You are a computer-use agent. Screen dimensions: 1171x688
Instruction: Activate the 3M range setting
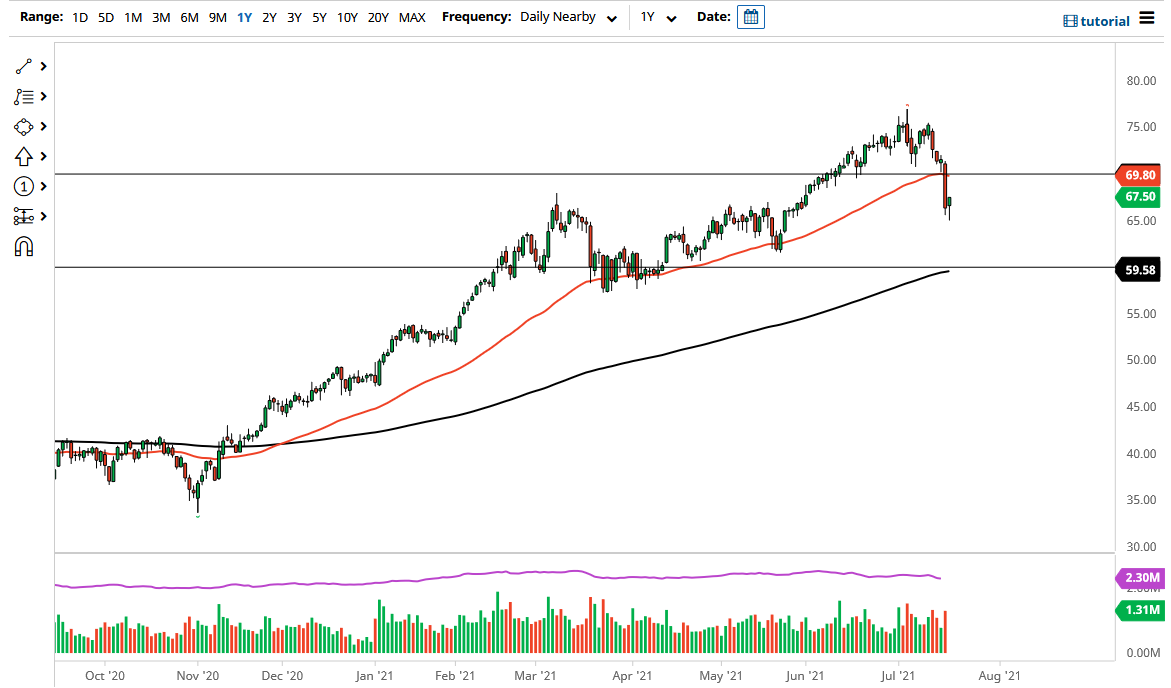(161, 17)
